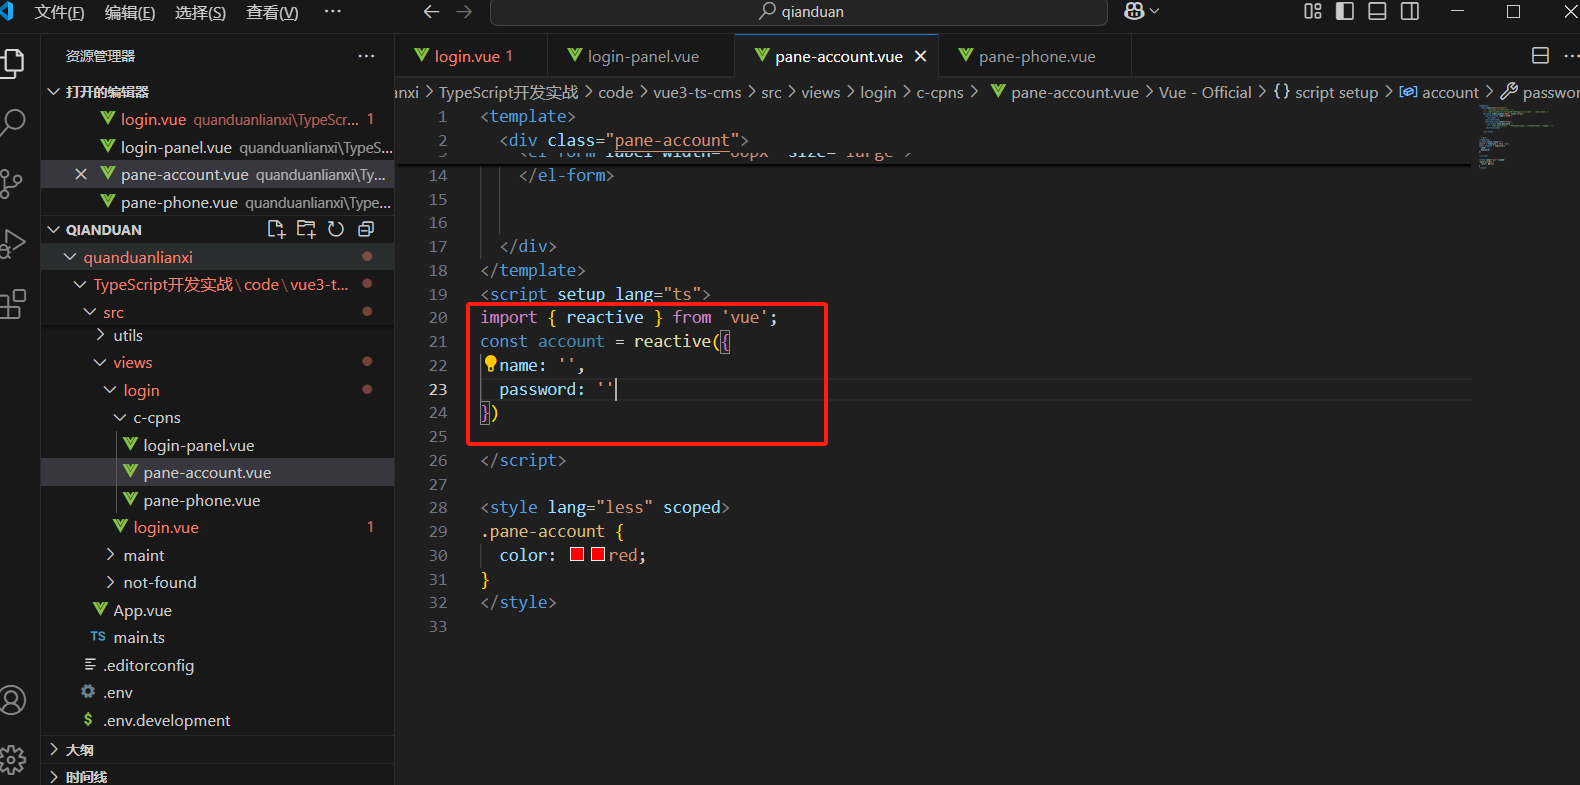This screenshot has height=785, width=1580.
Task: Click the c-cpns breadcrumb segment
Action: 940,92
